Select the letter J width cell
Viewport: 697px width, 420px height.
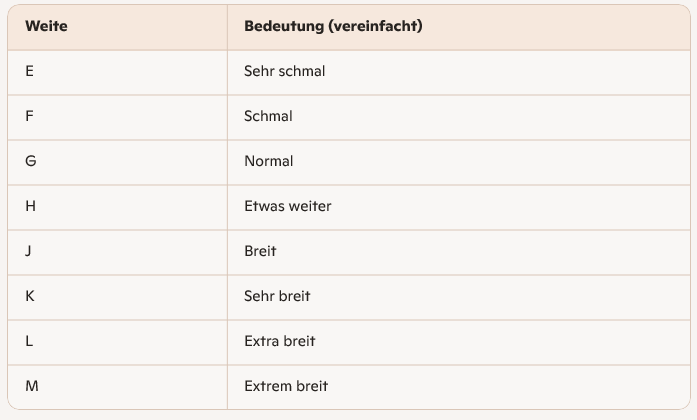click(x=29, y=251)
